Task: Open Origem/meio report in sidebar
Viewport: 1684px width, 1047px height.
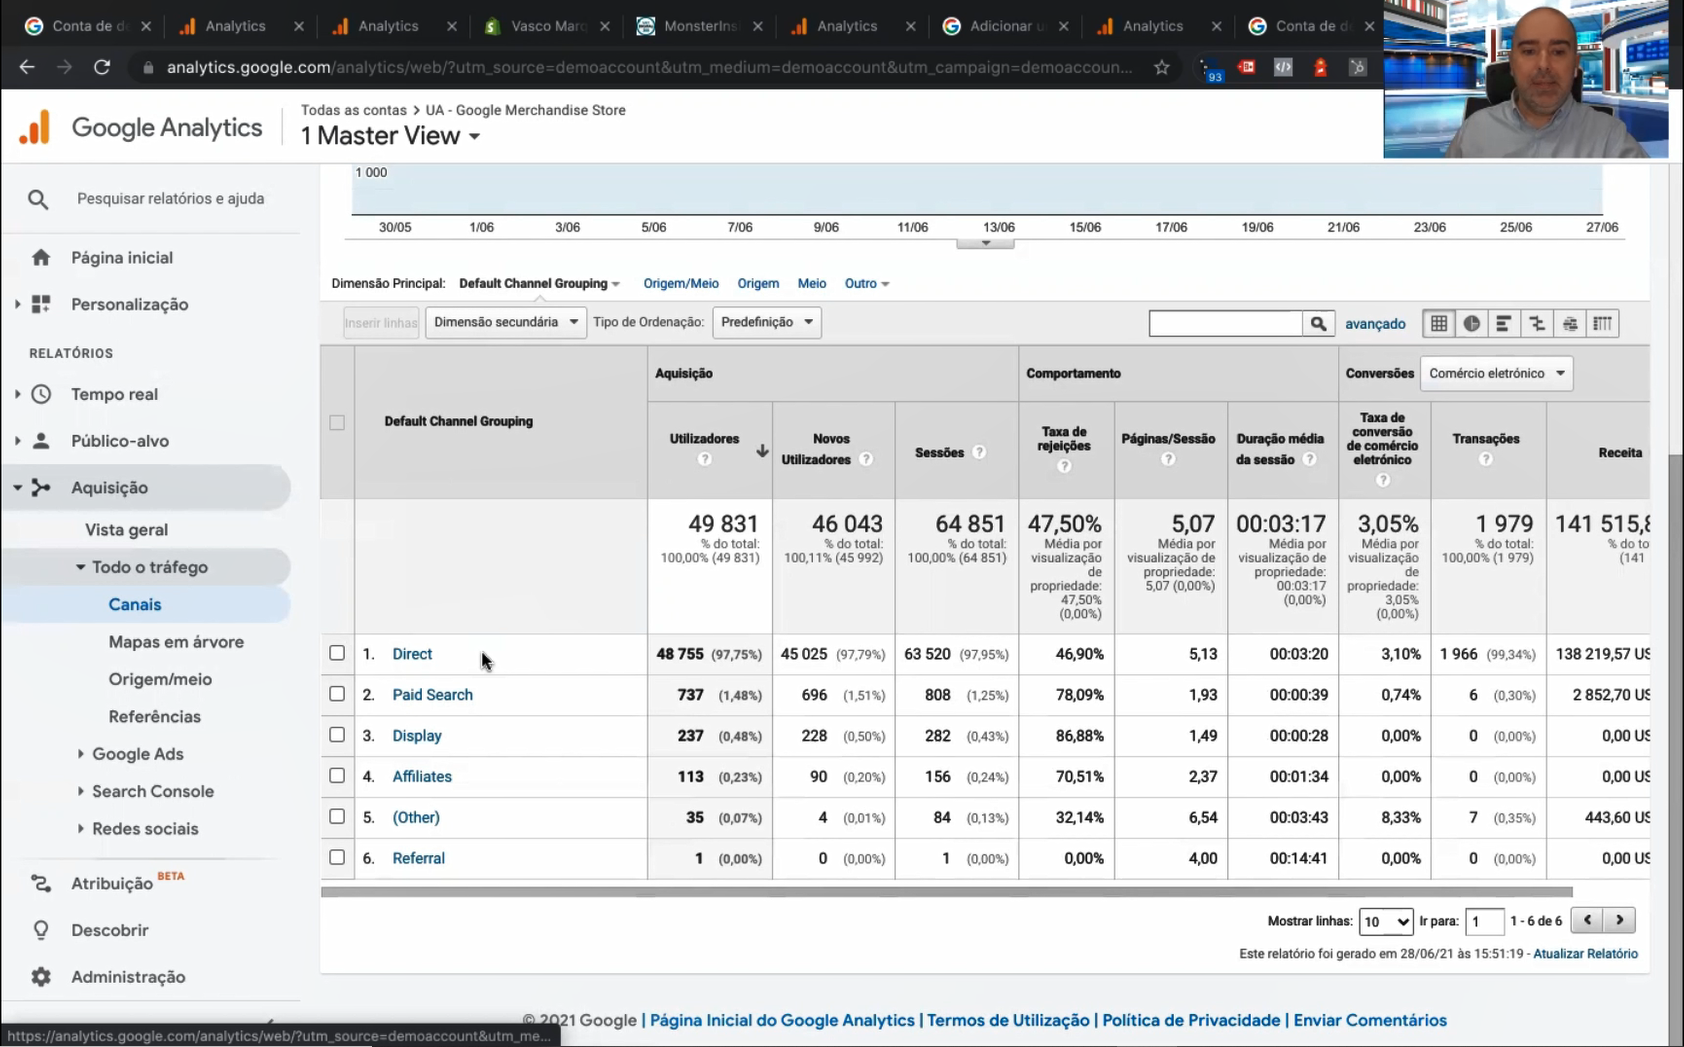Action: coord(160,679)
